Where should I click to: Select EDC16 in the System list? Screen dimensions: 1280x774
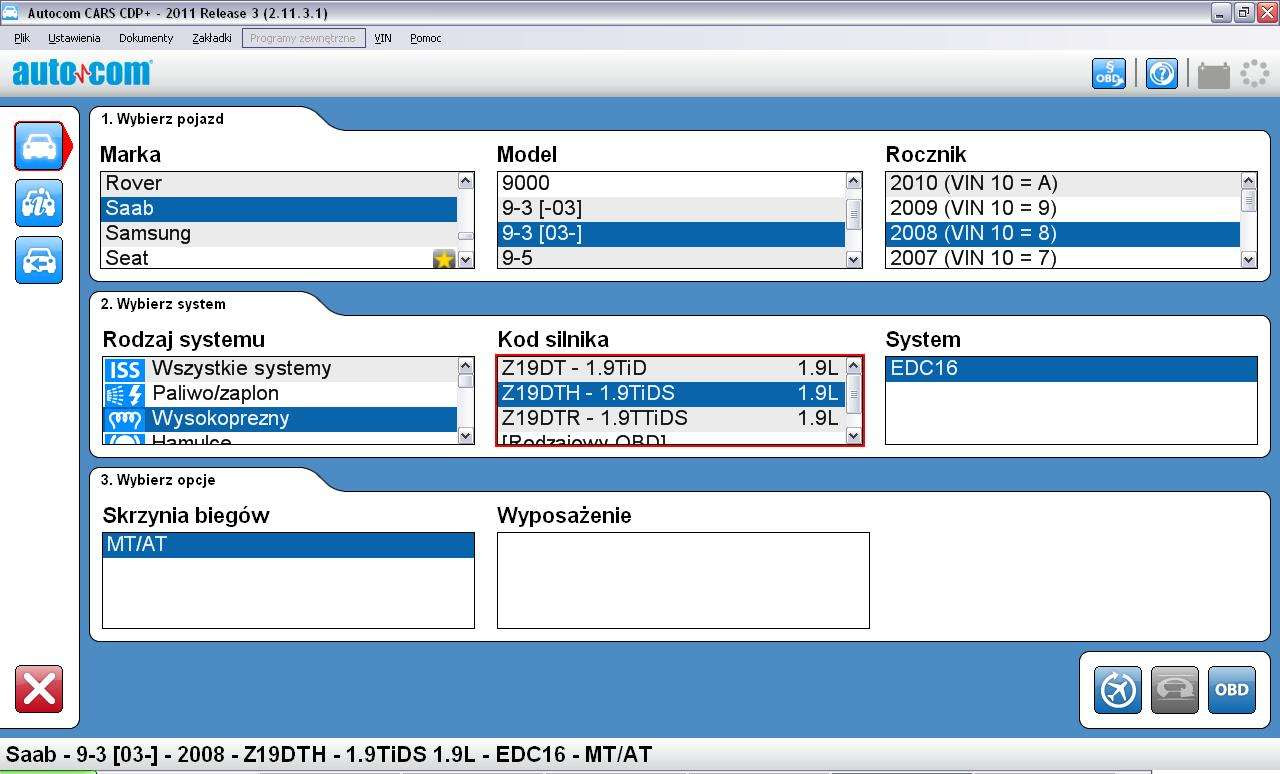pyautogui.click(x=1071, y=368)
